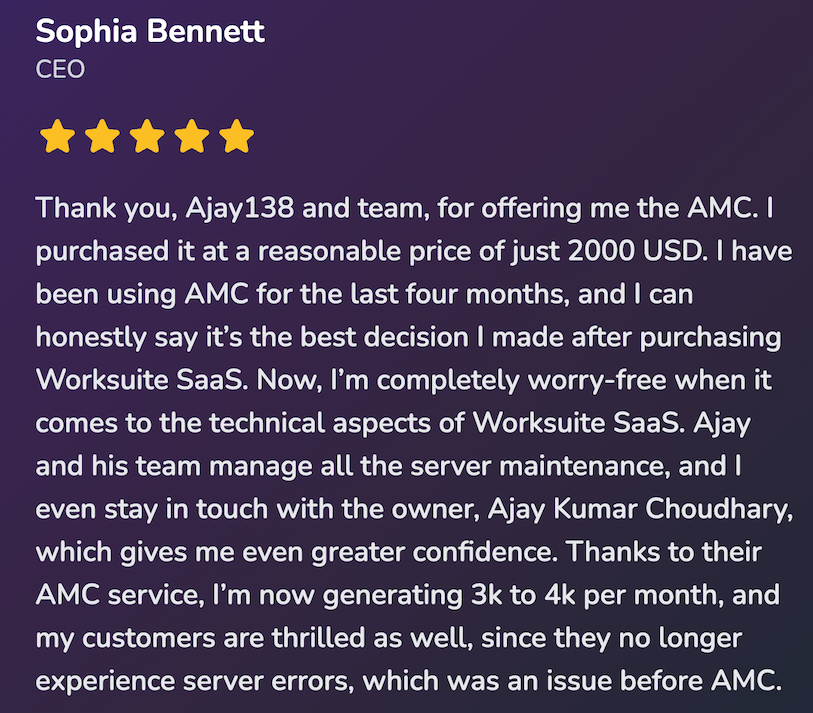
Task: Click the reviewer name Sophia Bennett
Action: [150, 31]
